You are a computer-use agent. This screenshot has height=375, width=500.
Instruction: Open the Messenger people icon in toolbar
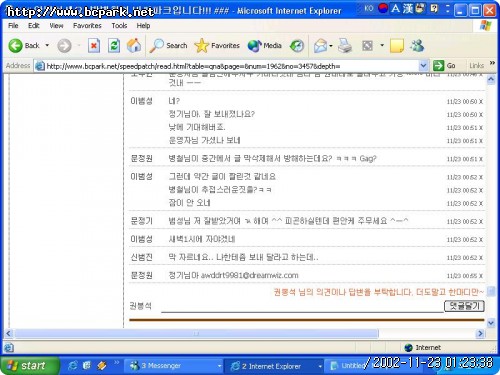417,46
